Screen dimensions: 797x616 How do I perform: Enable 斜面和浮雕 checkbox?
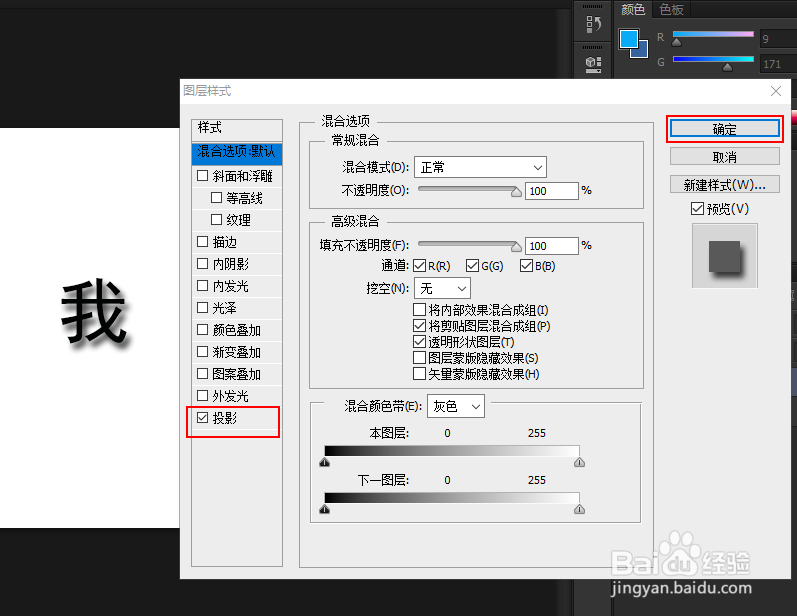202,175
